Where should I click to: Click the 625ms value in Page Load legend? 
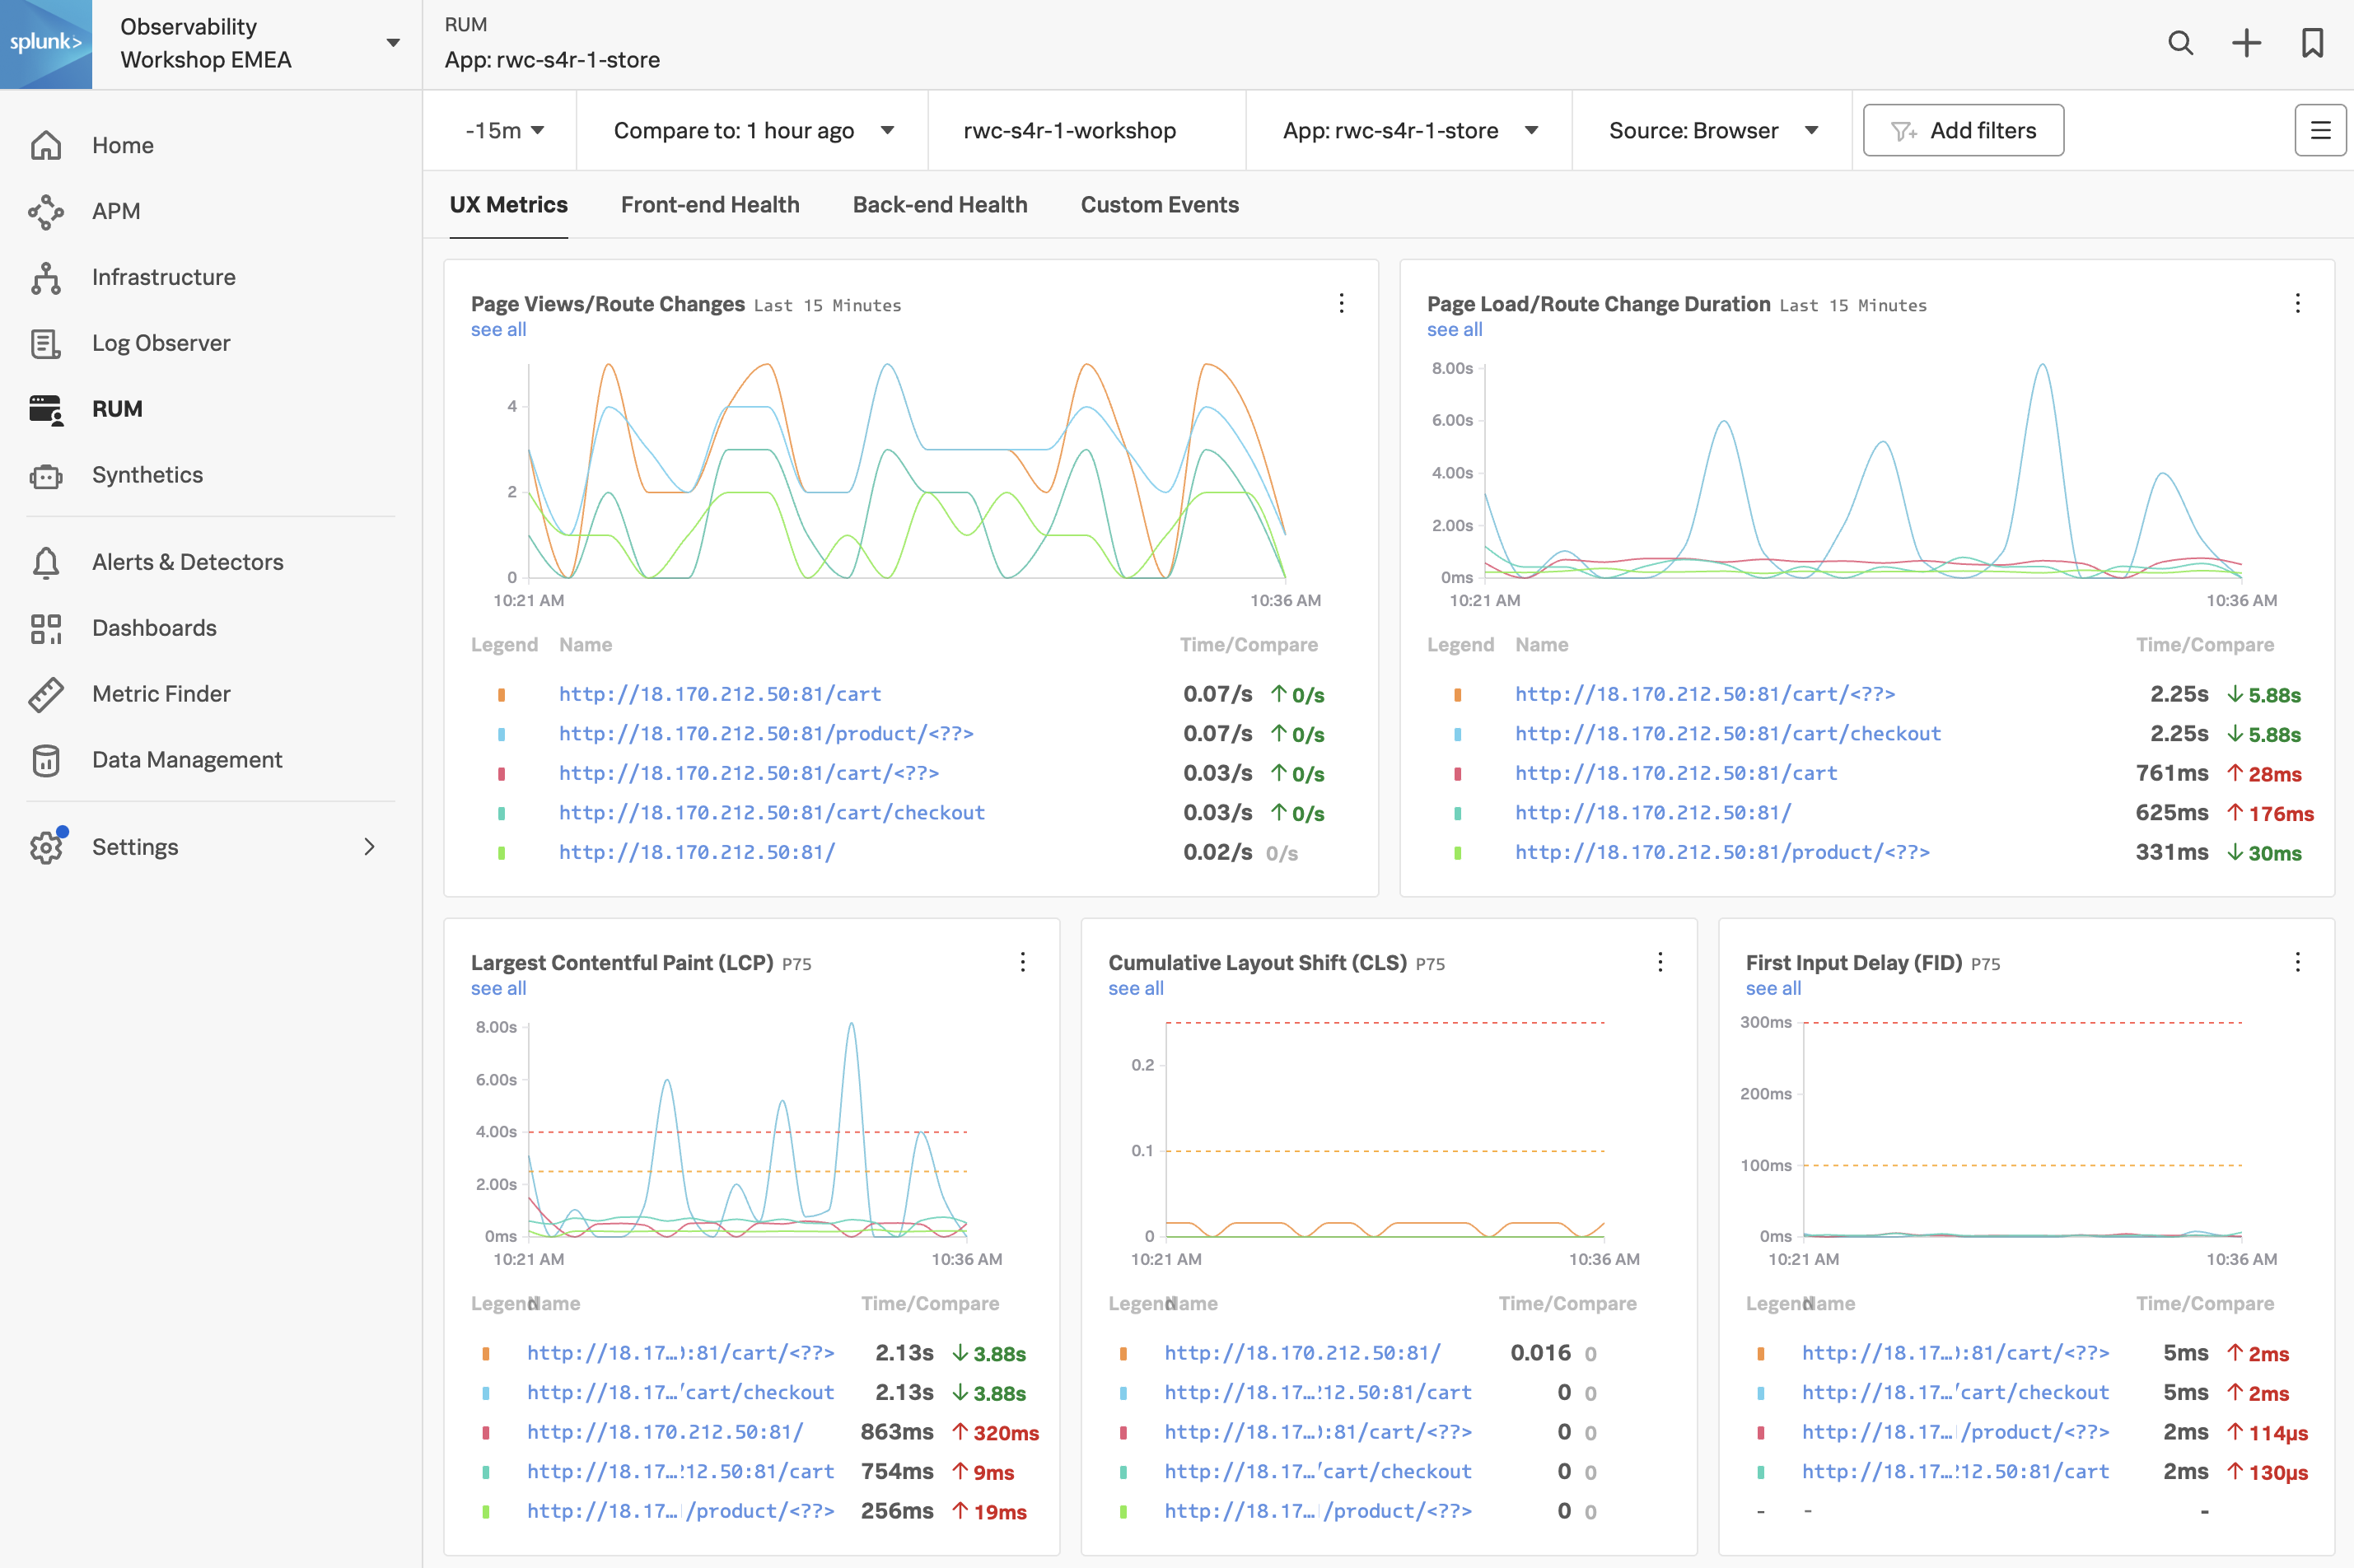2172,813
